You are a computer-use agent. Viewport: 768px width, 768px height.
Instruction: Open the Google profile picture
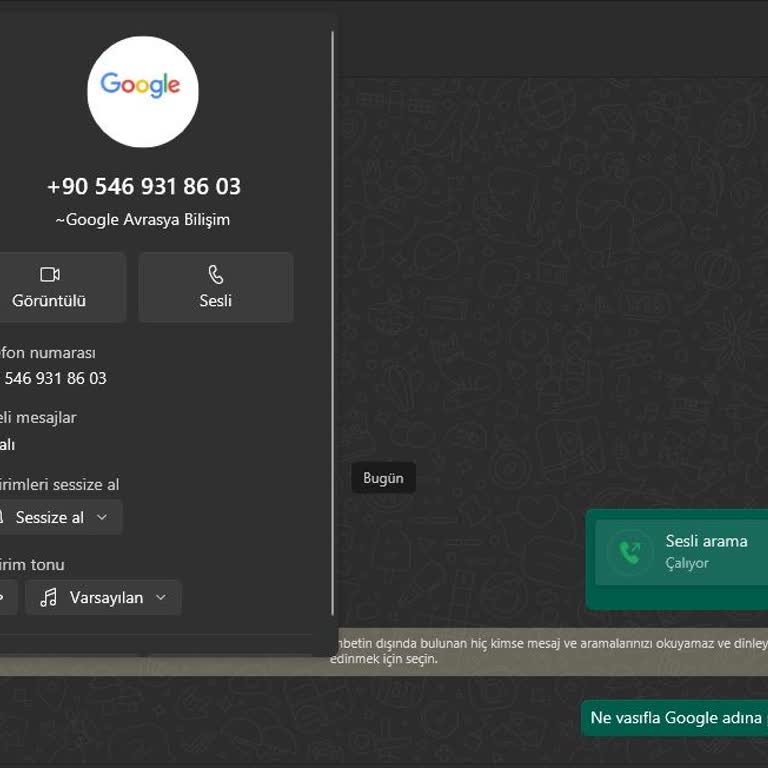click(143, 92)
